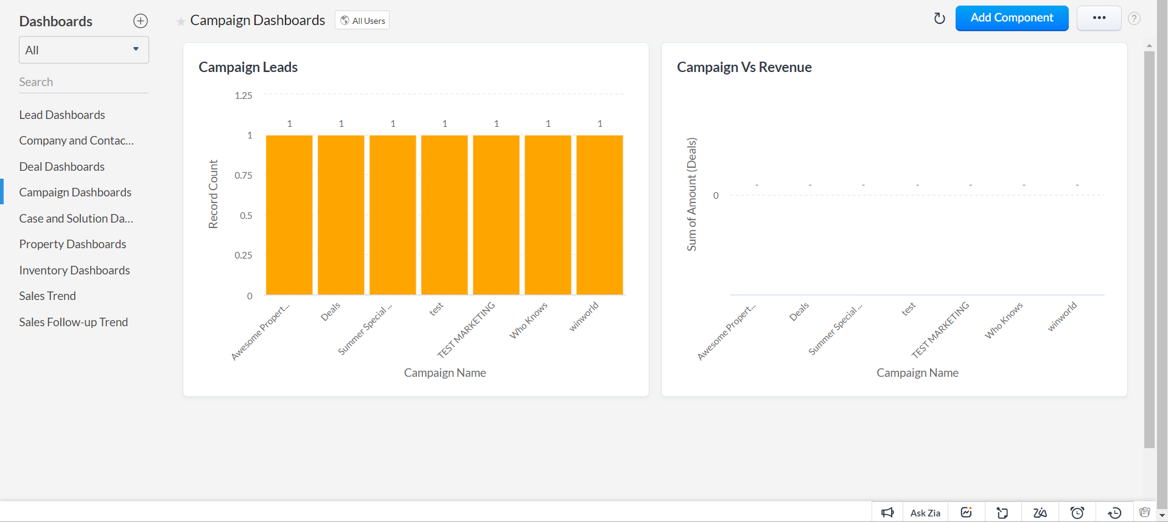Open Company and Contact dashboards in sidebar
Screen dimensions: 1168x522
click(77, 140)
